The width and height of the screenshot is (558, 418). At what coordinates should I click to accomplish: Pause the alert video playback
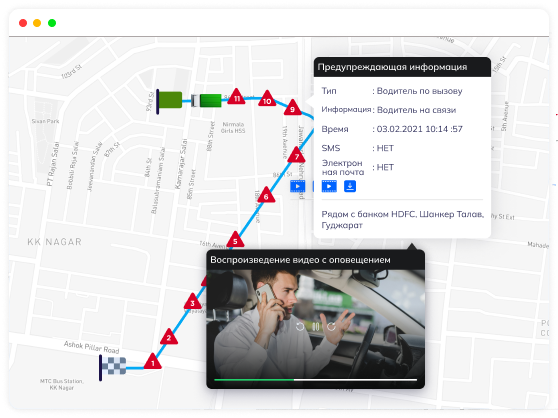[x=316, y=326]
